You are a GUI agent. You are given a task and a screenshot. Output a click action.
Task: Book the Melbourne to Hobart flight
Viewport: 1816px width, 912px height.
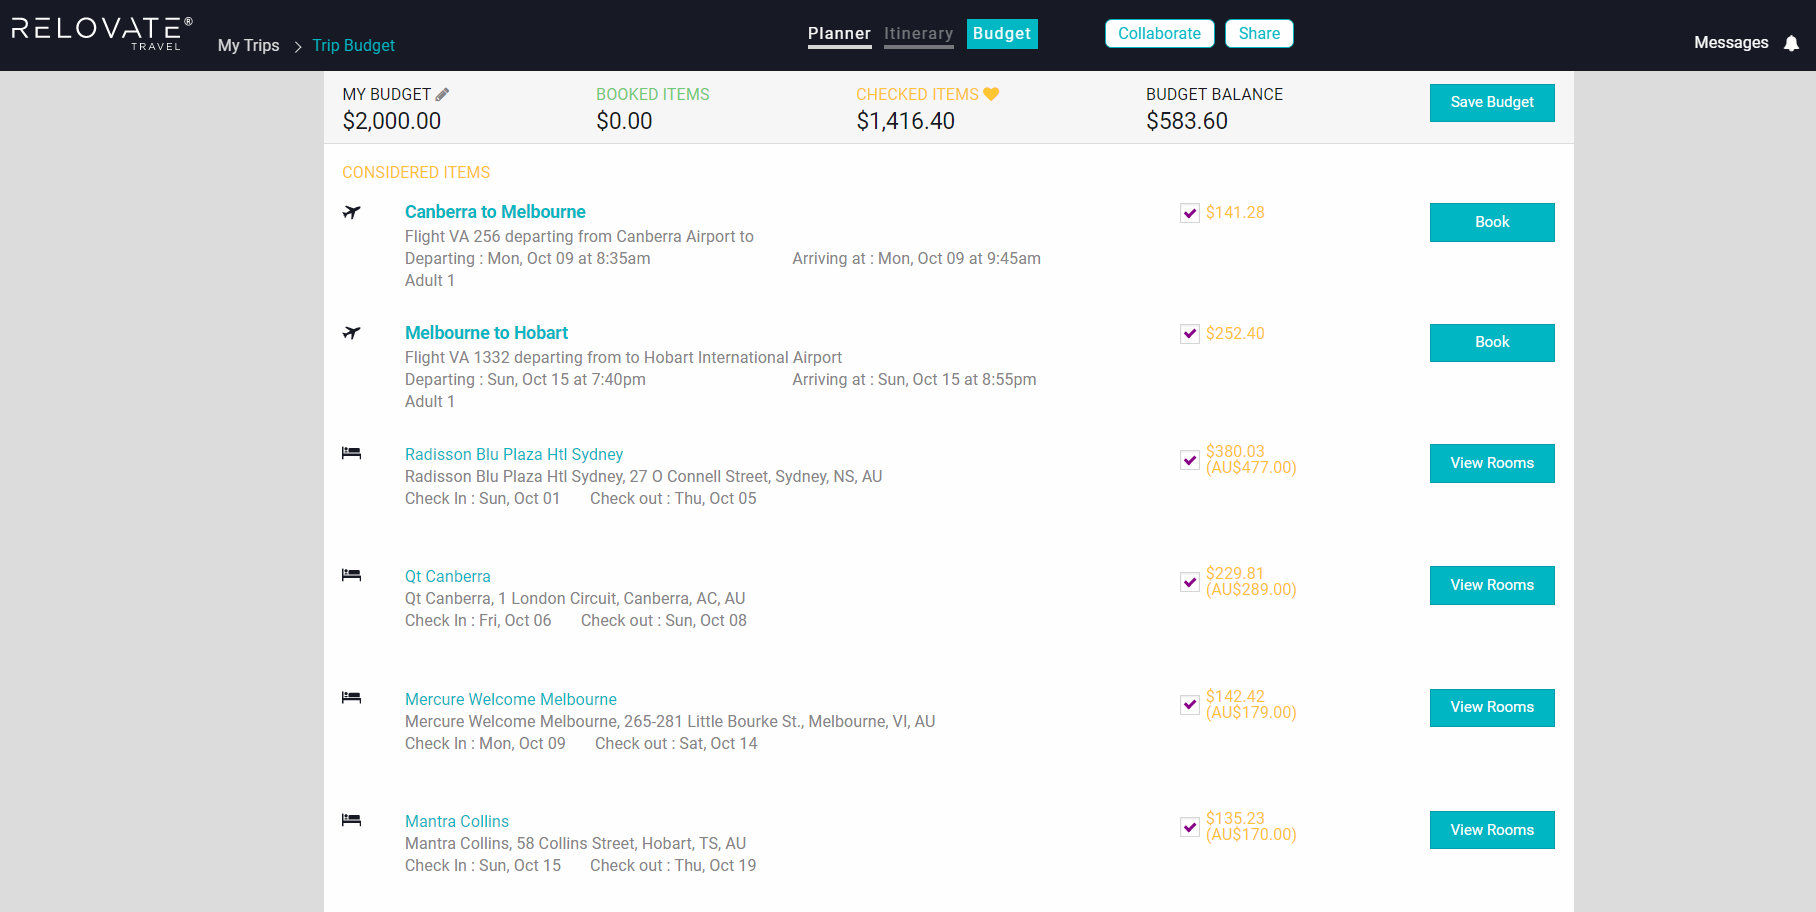point(1492,343)
